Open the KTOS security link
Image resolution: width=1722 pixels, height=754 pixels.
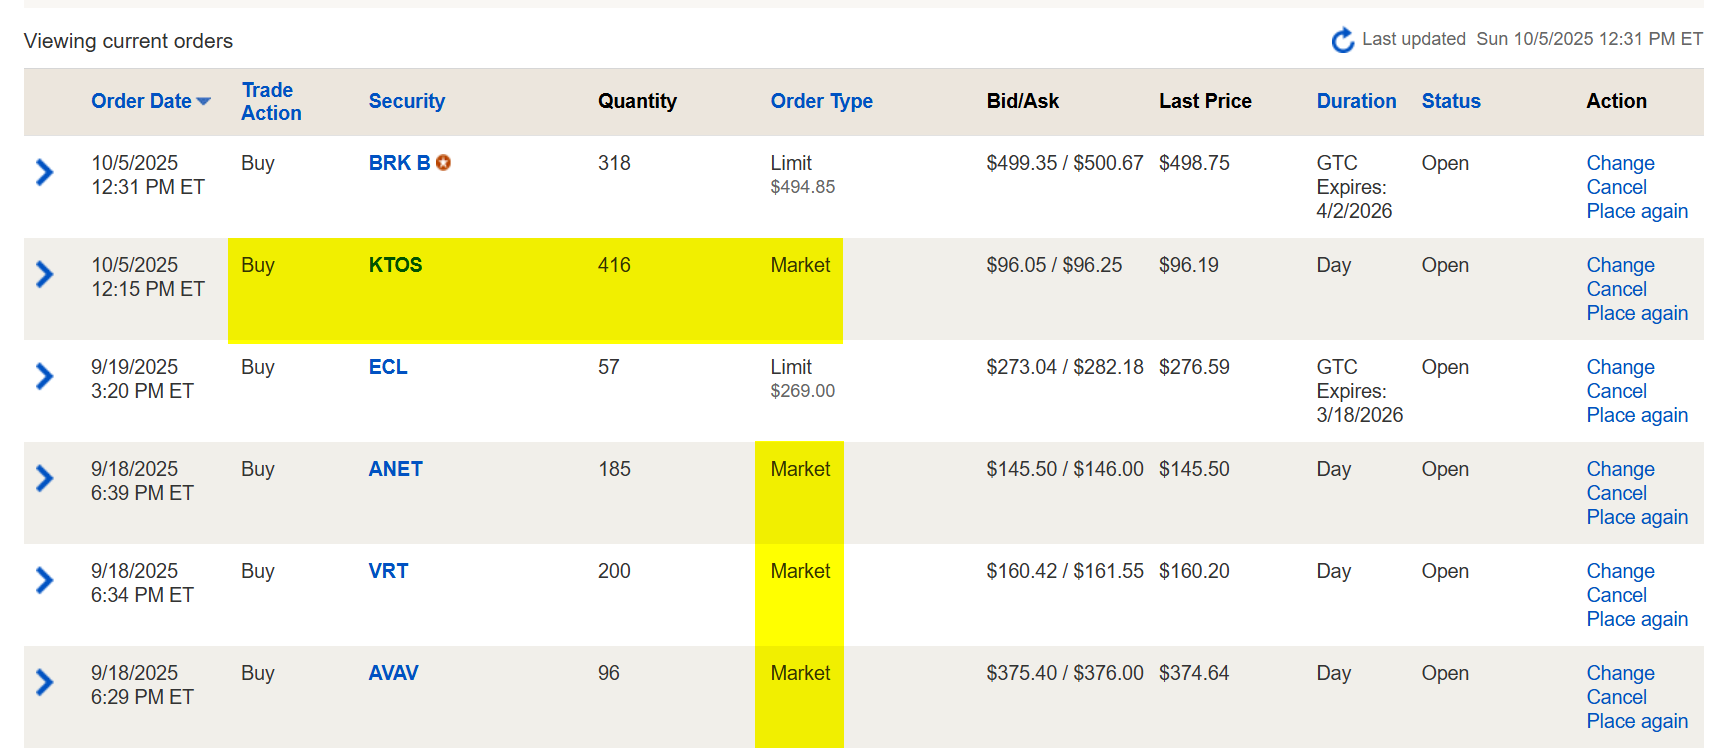pos(395,265)
